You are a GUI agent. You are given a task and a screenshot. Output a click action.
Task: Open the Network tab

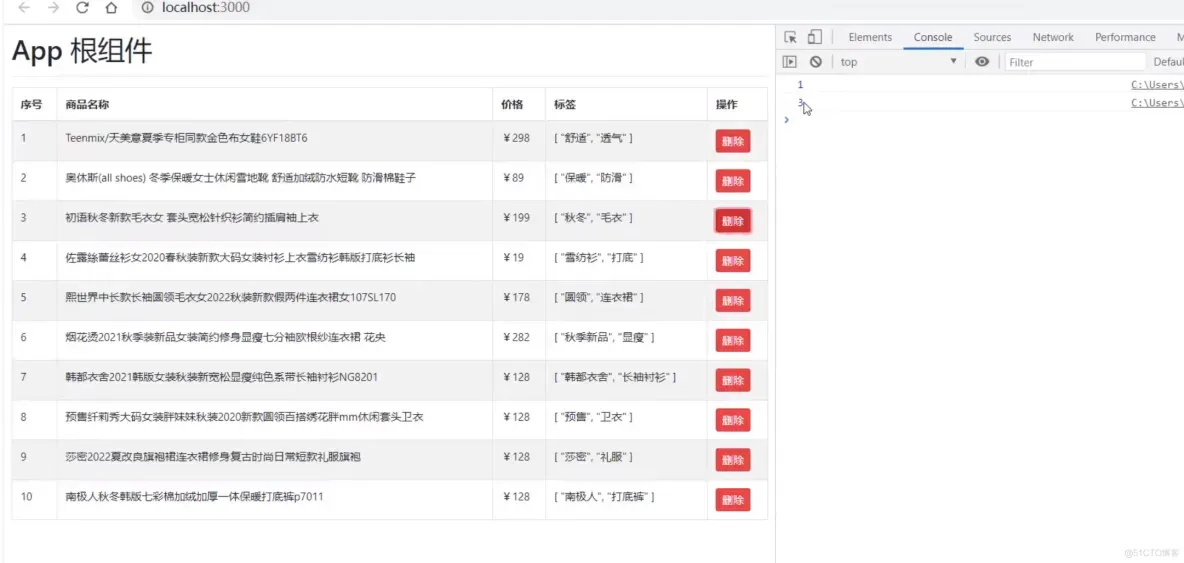pyautogui.click(x=1053, y=37)
